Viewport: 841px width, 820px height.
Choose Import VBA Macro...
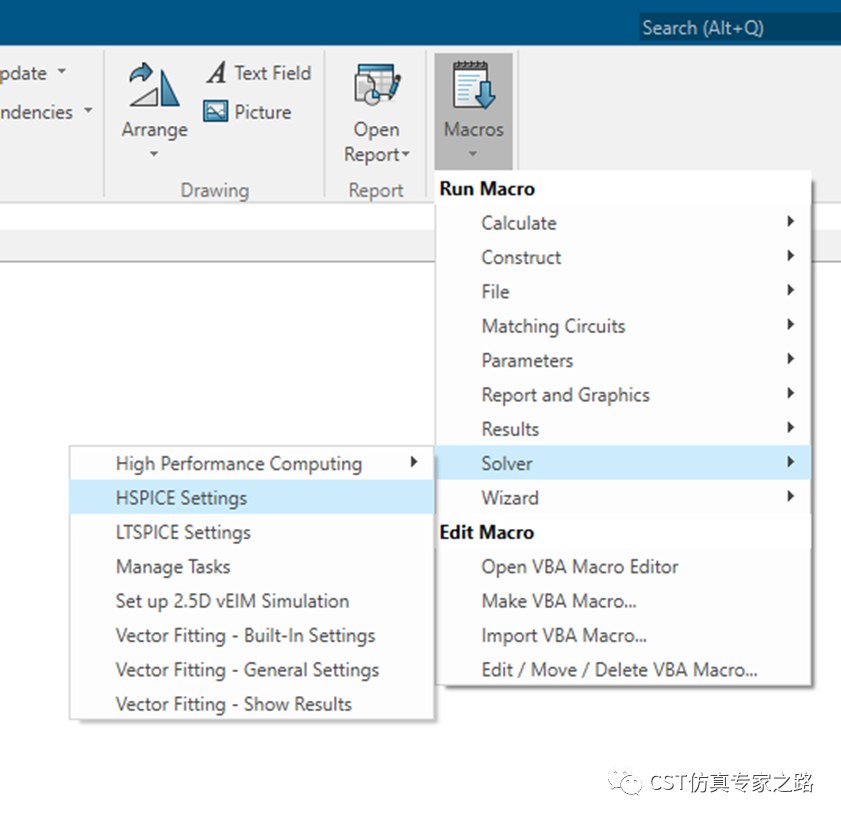point(623,635)
